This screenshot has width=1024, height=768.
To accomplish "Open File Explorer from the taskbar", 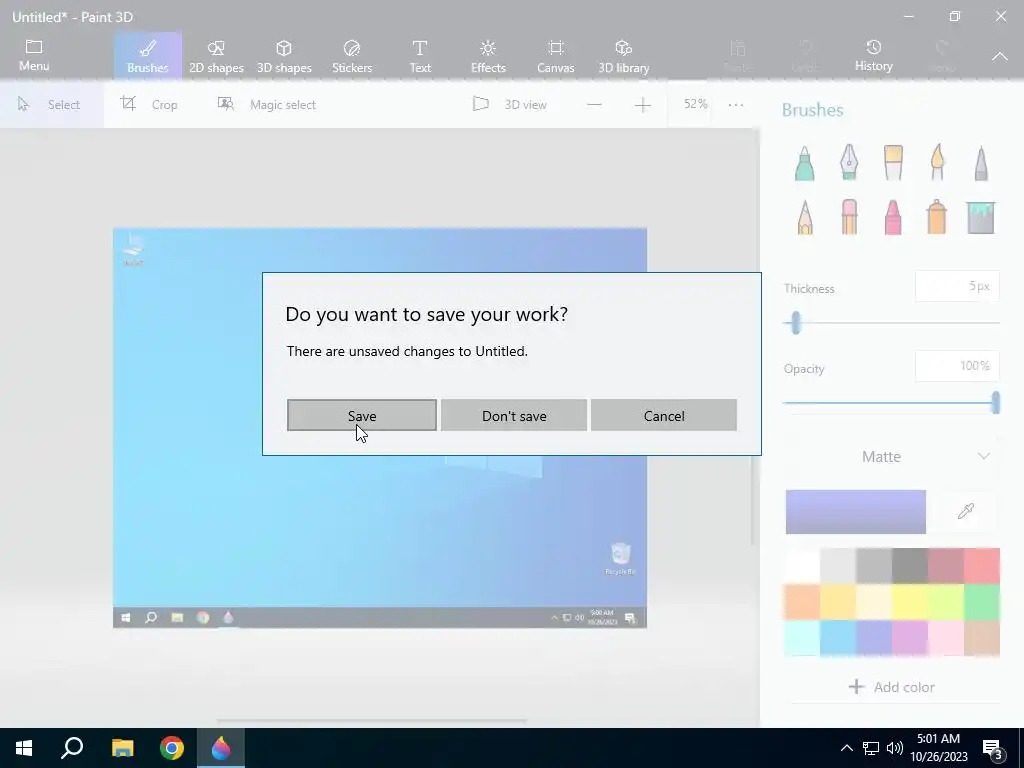I will click(122, 748).
